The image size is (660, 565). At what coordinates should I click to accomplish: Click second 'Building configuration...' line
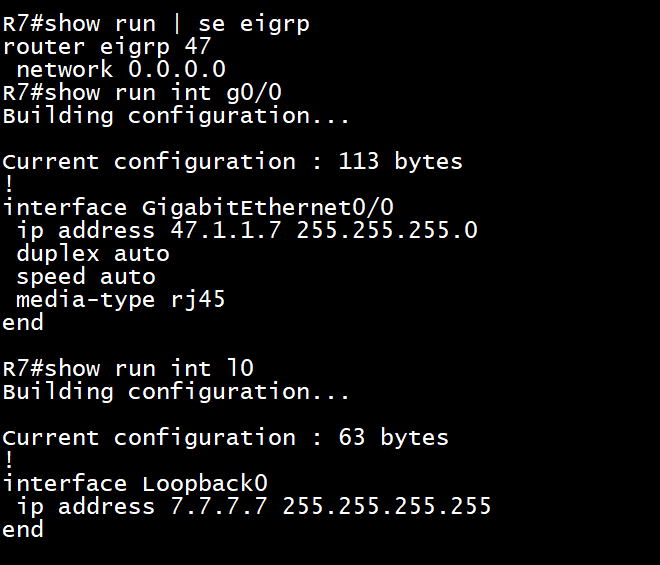pos(176,392)
